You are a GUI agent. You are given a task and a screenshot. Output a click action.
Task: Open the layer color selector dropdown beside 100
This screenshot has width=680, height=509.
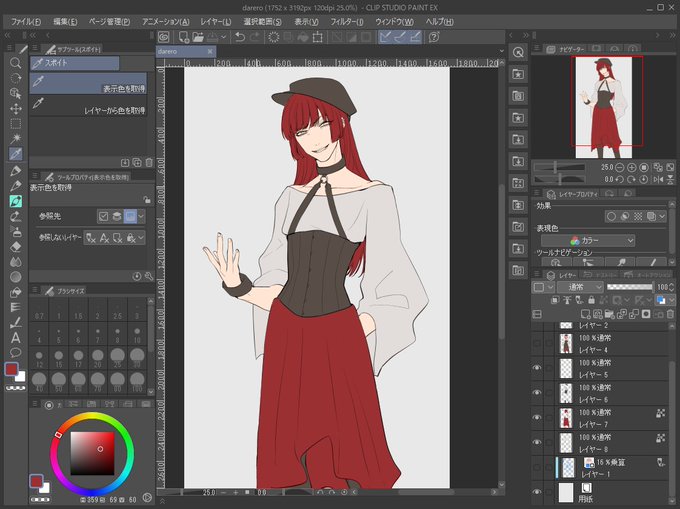coord(671,300)
